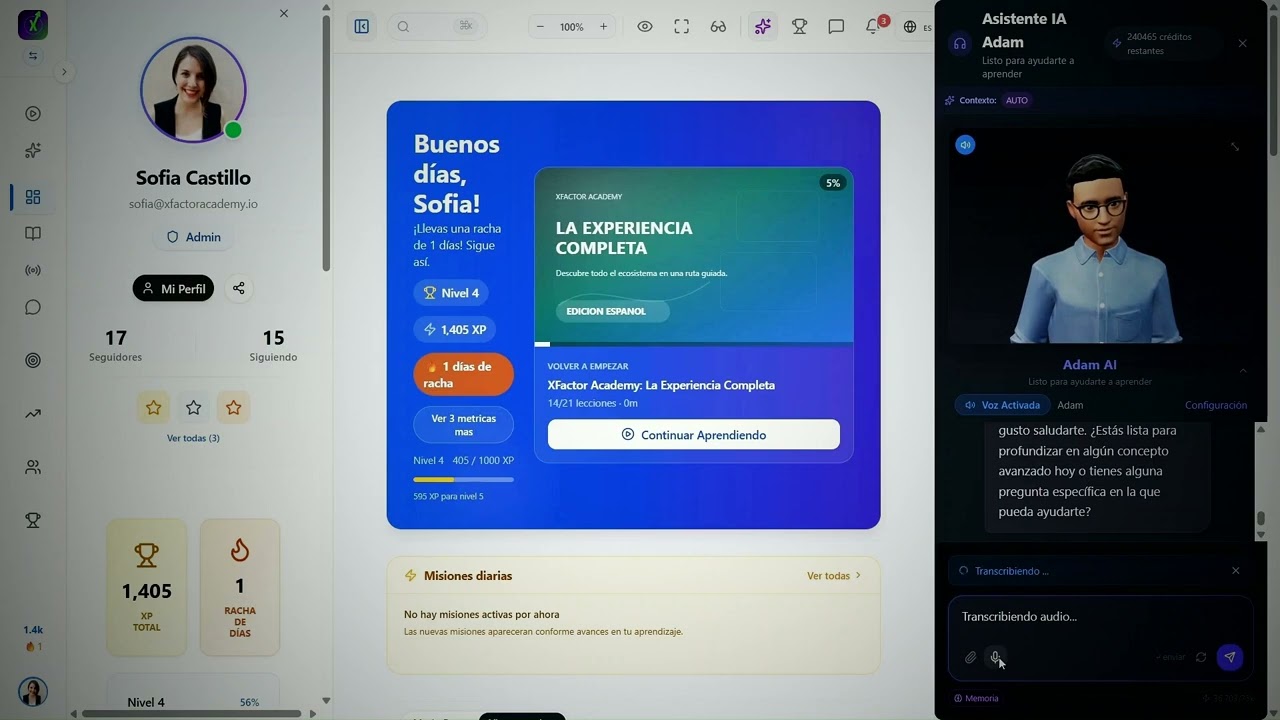Toggle the eye visibility mode

point(645,27)
